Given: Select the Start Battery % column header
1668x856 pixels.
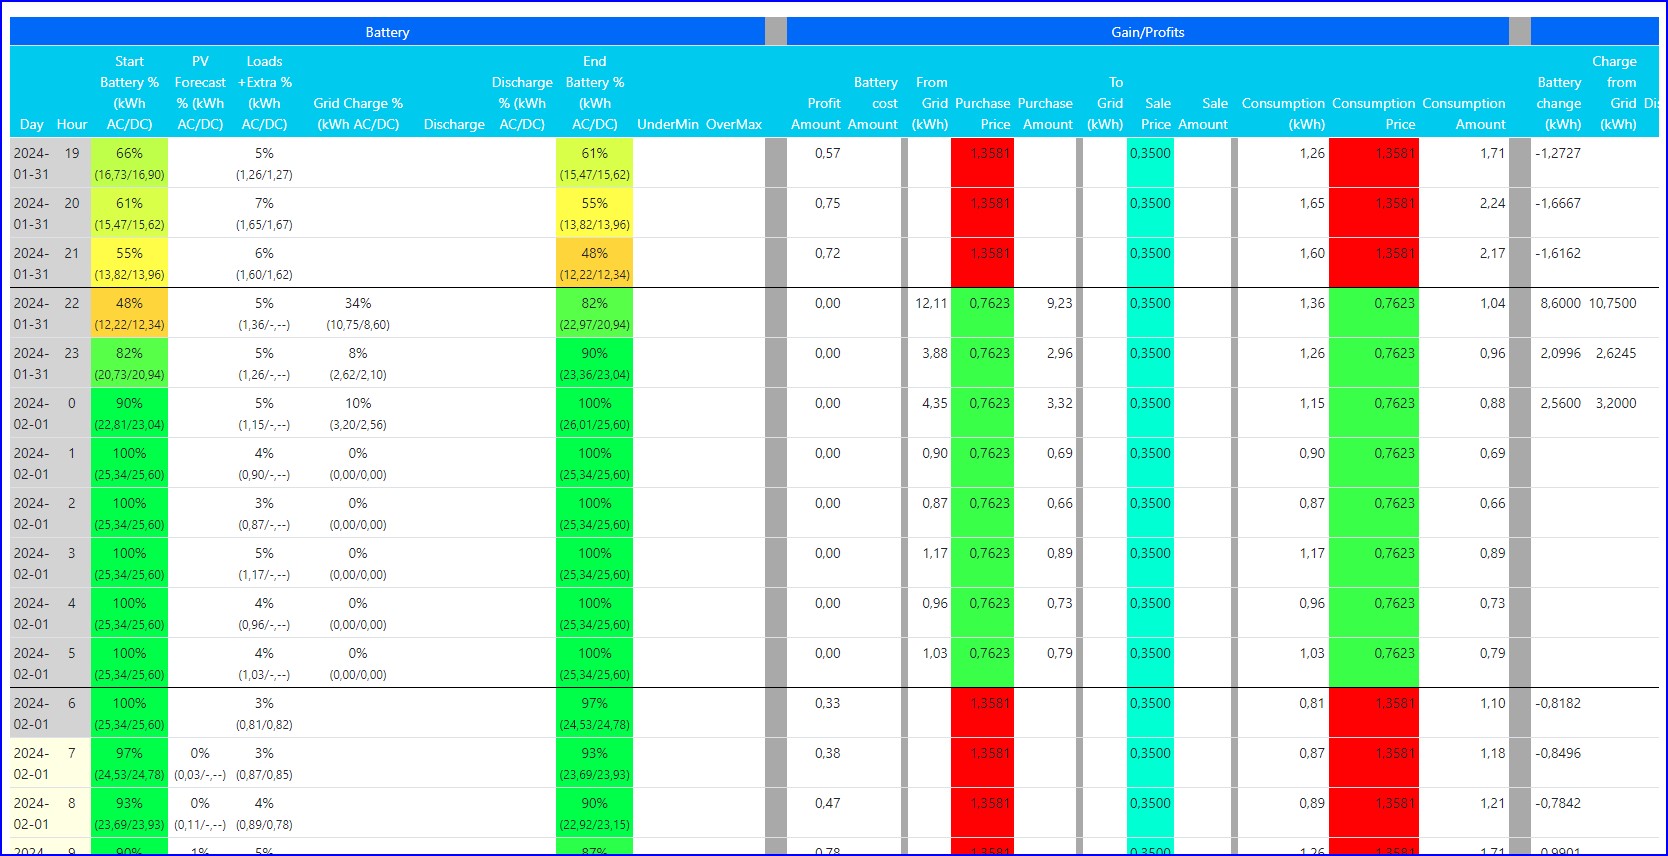Looking at the screenshot, I should 129,93.
